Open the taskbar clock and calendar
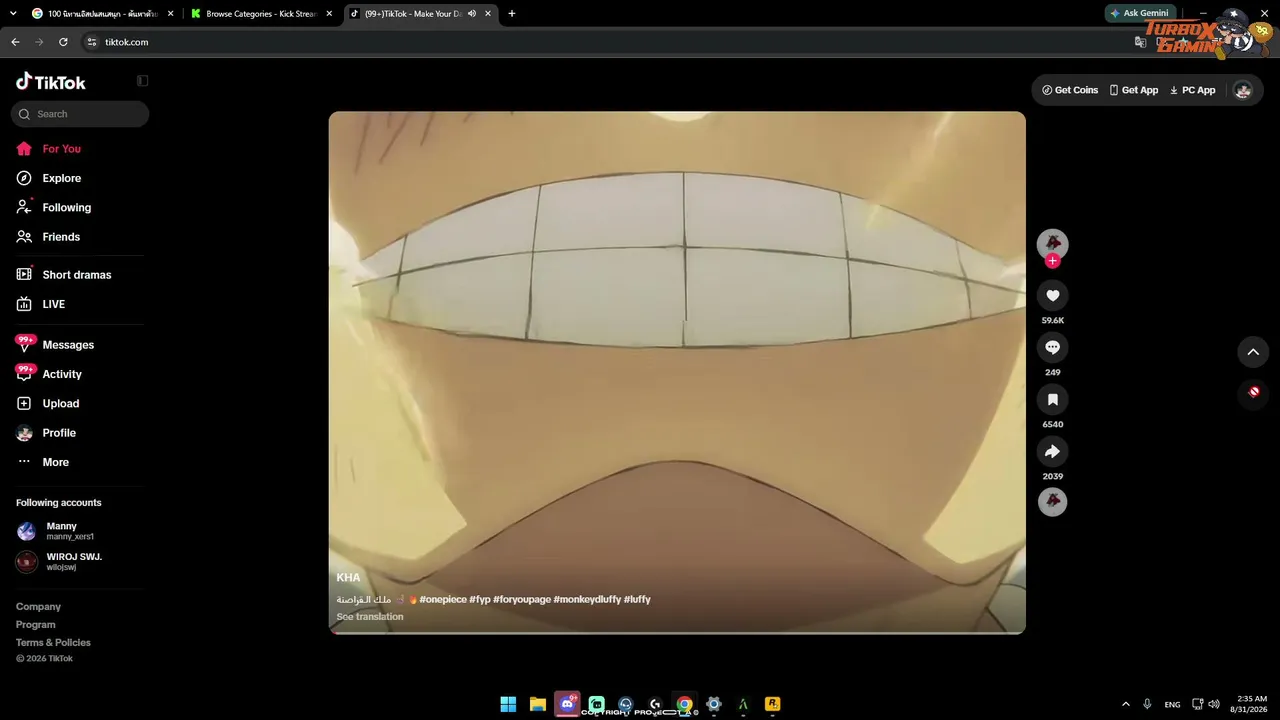Viewport: 1280px width, 720px height. tap(1251, 704)
